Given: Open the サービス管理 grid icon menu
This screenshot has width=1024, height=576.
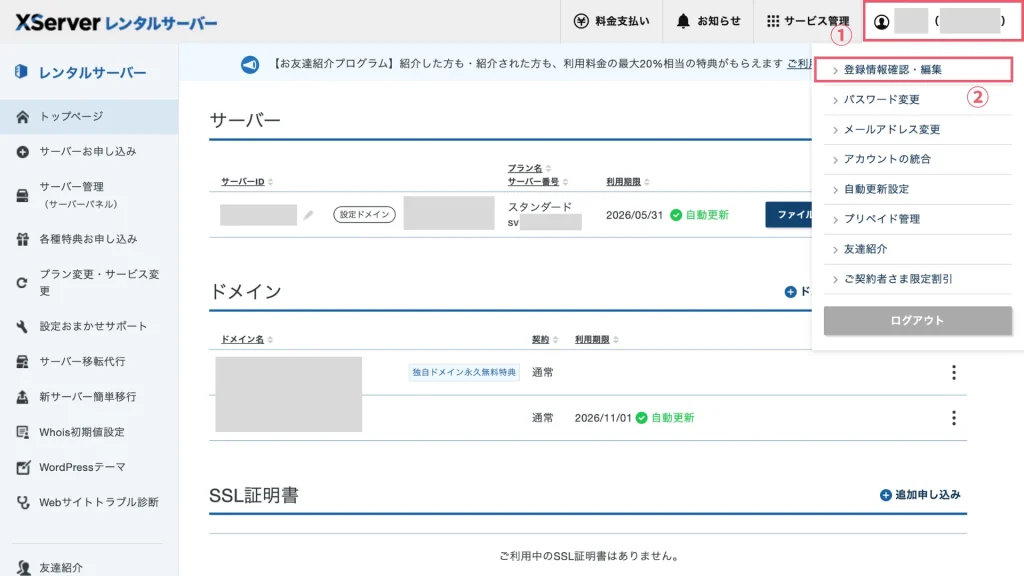Looking at the screenshot, I should [x=773, y=21].
